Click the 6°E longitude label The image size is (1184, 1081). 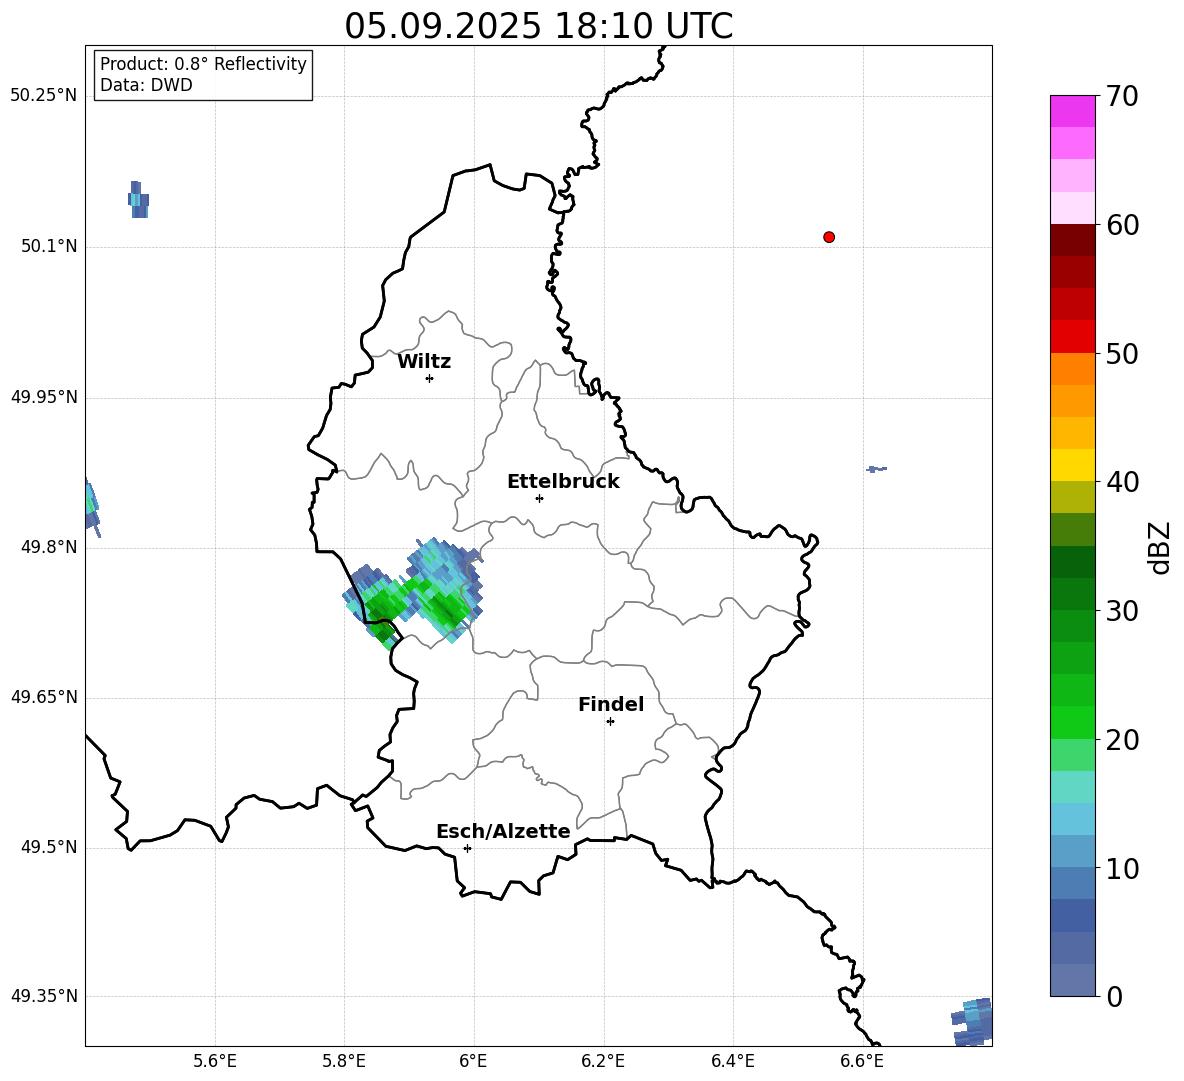(473, 1061)
